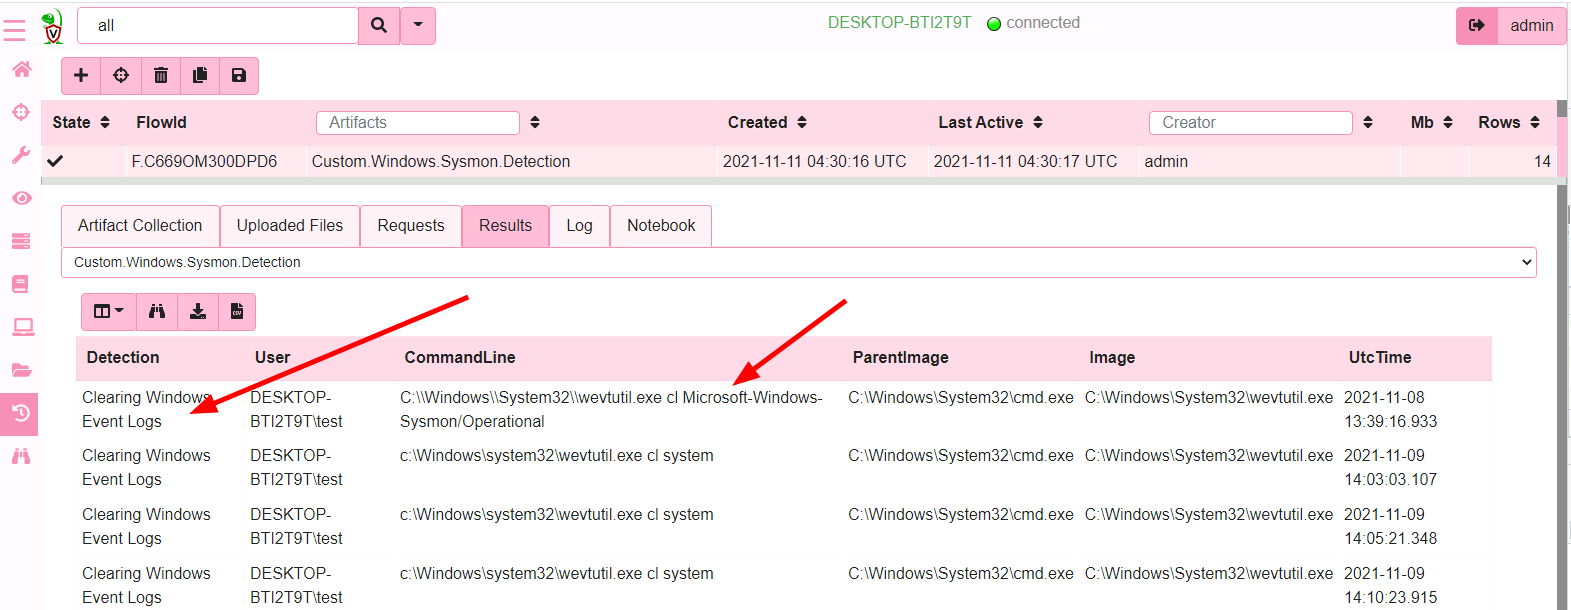Viewport: 1571px width, 610px height.
Task: Open the caret dropdown beside search button
Action: tap(418, 25)
